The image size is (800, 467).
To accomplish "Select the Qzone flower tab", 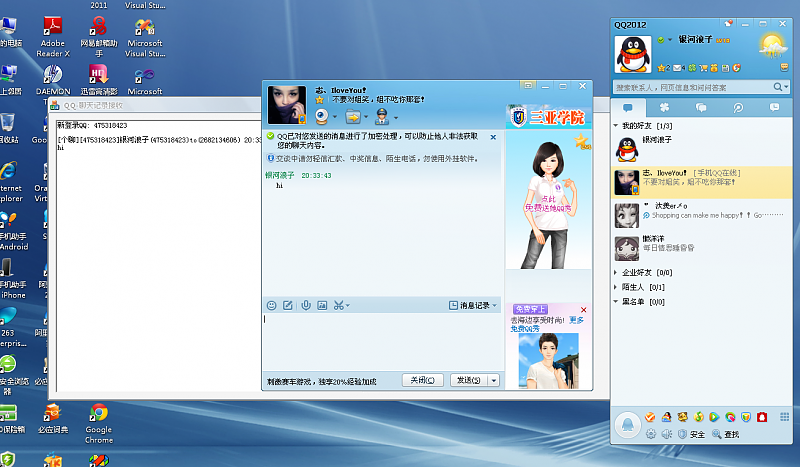I will pos(664,108).
